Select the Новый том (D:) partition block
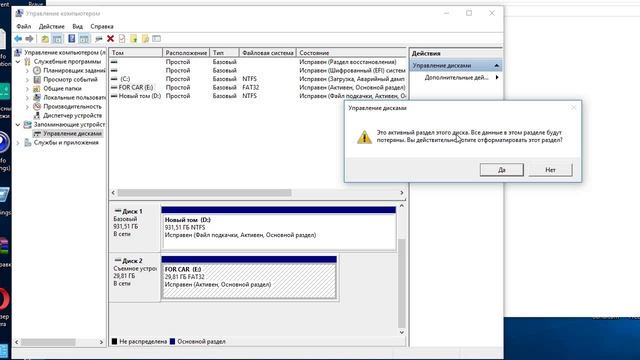Screen dimensions: 640x360 pos(278,228)
